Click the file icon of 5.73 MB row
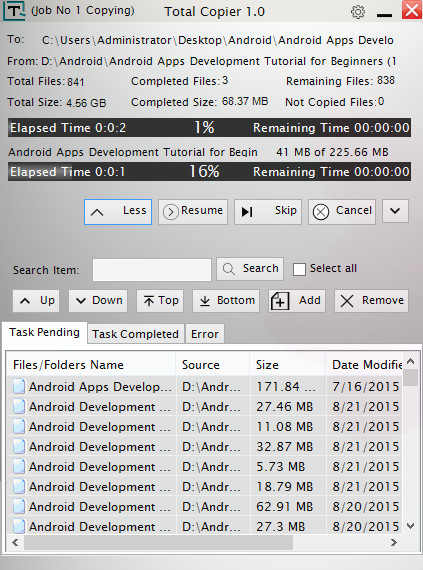 (19, 466)
